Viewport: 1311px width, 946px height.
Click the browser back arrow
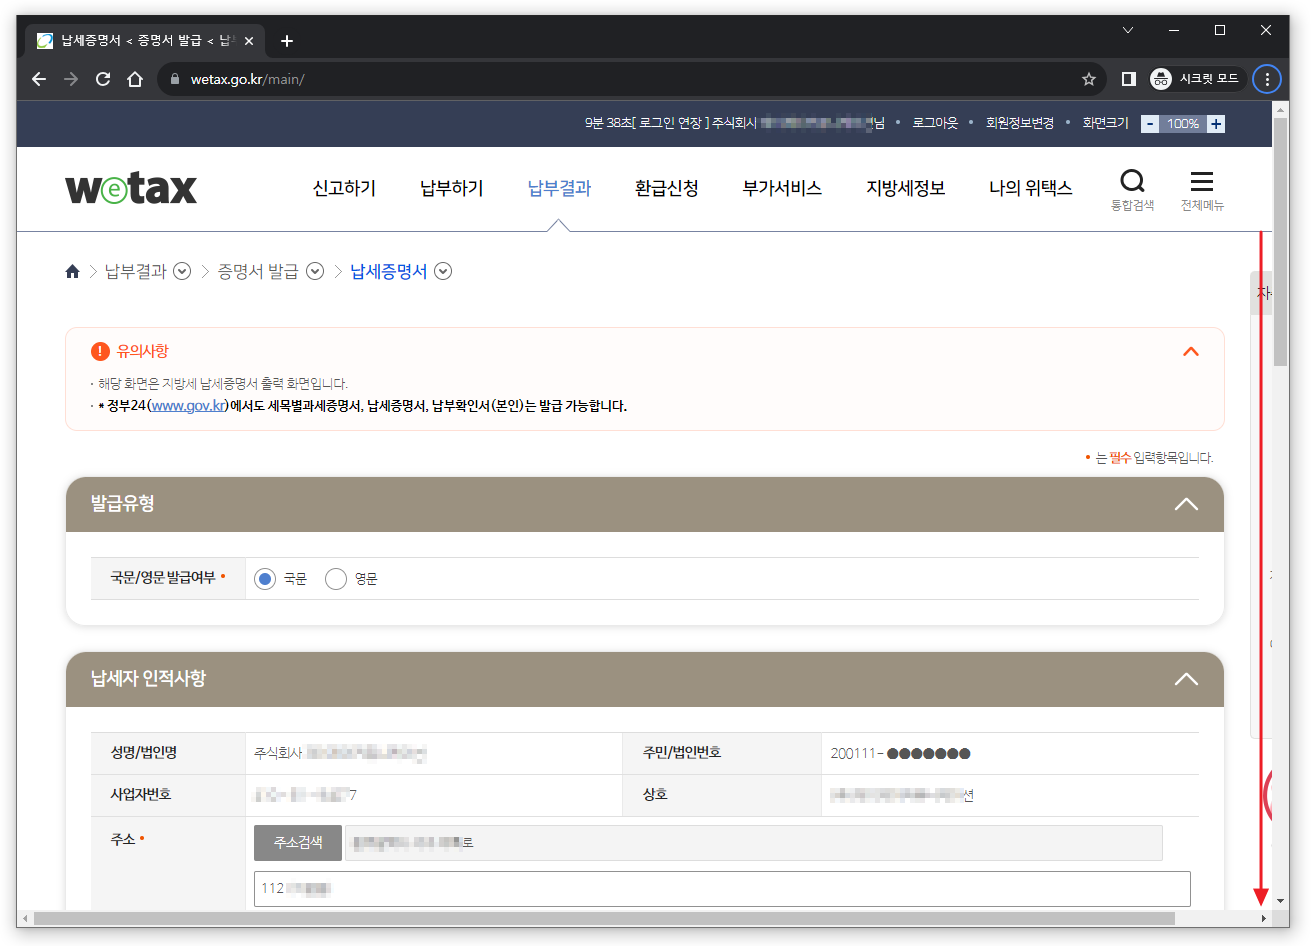[39, 79]
